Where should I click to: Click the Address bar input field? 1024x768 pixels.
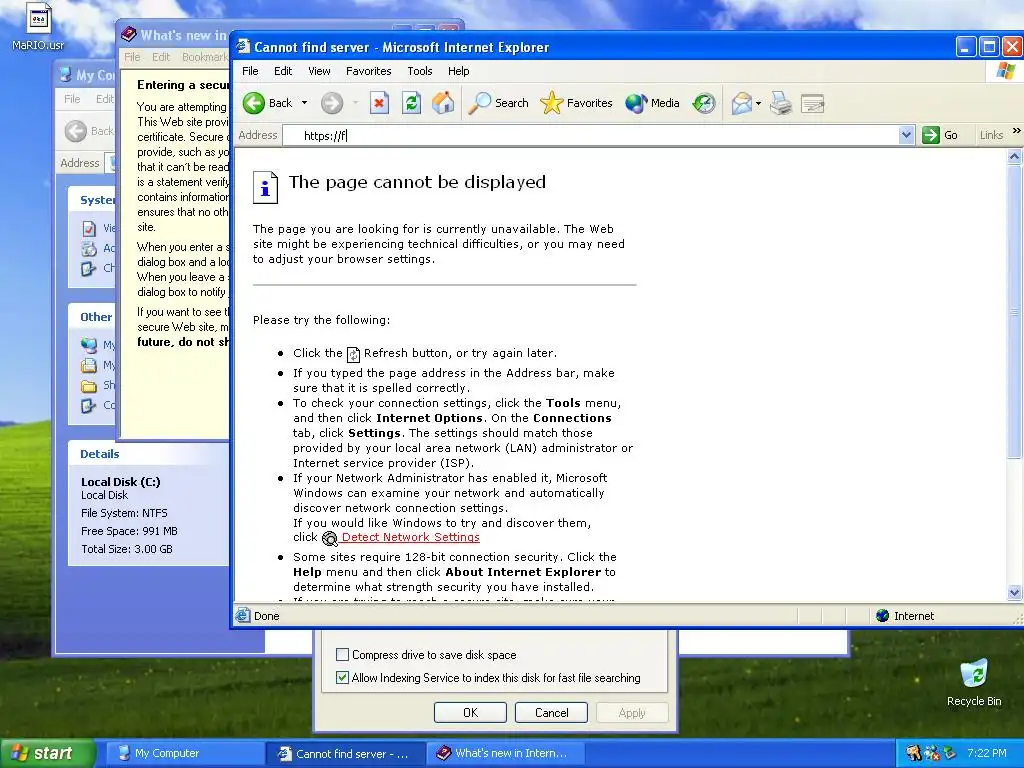coord(591,135)
